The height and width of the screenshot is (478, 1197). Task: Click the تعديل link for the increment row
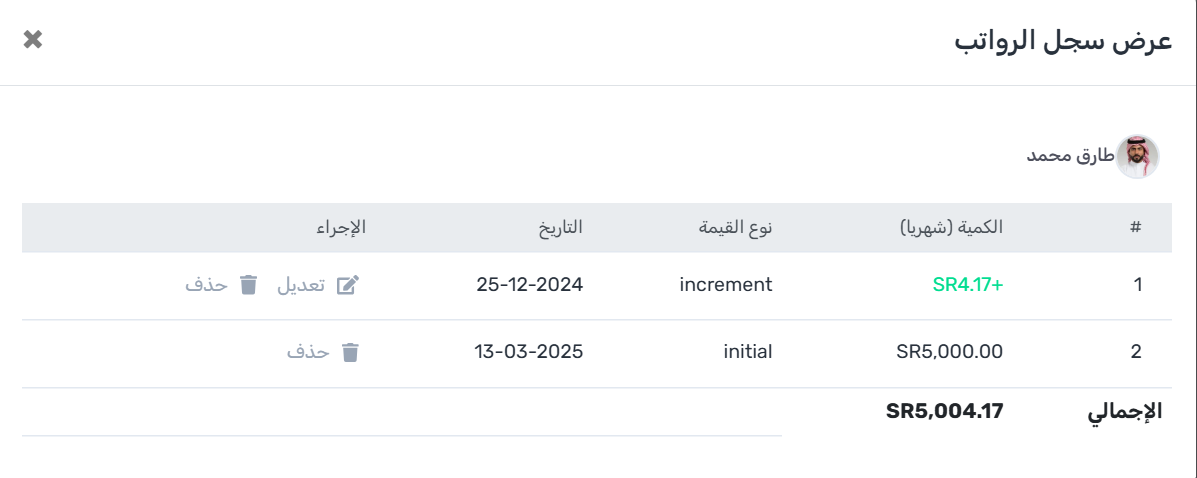coord(301,285)
